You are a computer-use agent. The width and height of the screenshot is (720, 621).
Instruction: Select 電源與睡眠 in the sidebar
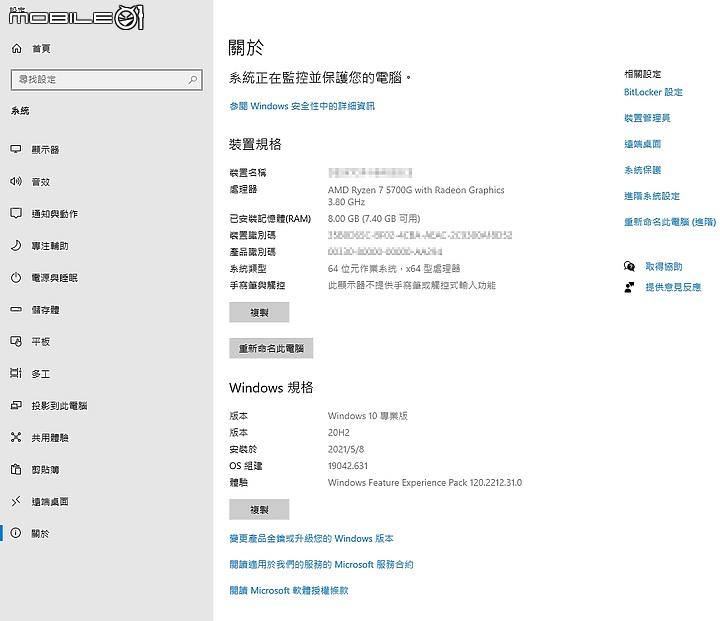point(54,278)
